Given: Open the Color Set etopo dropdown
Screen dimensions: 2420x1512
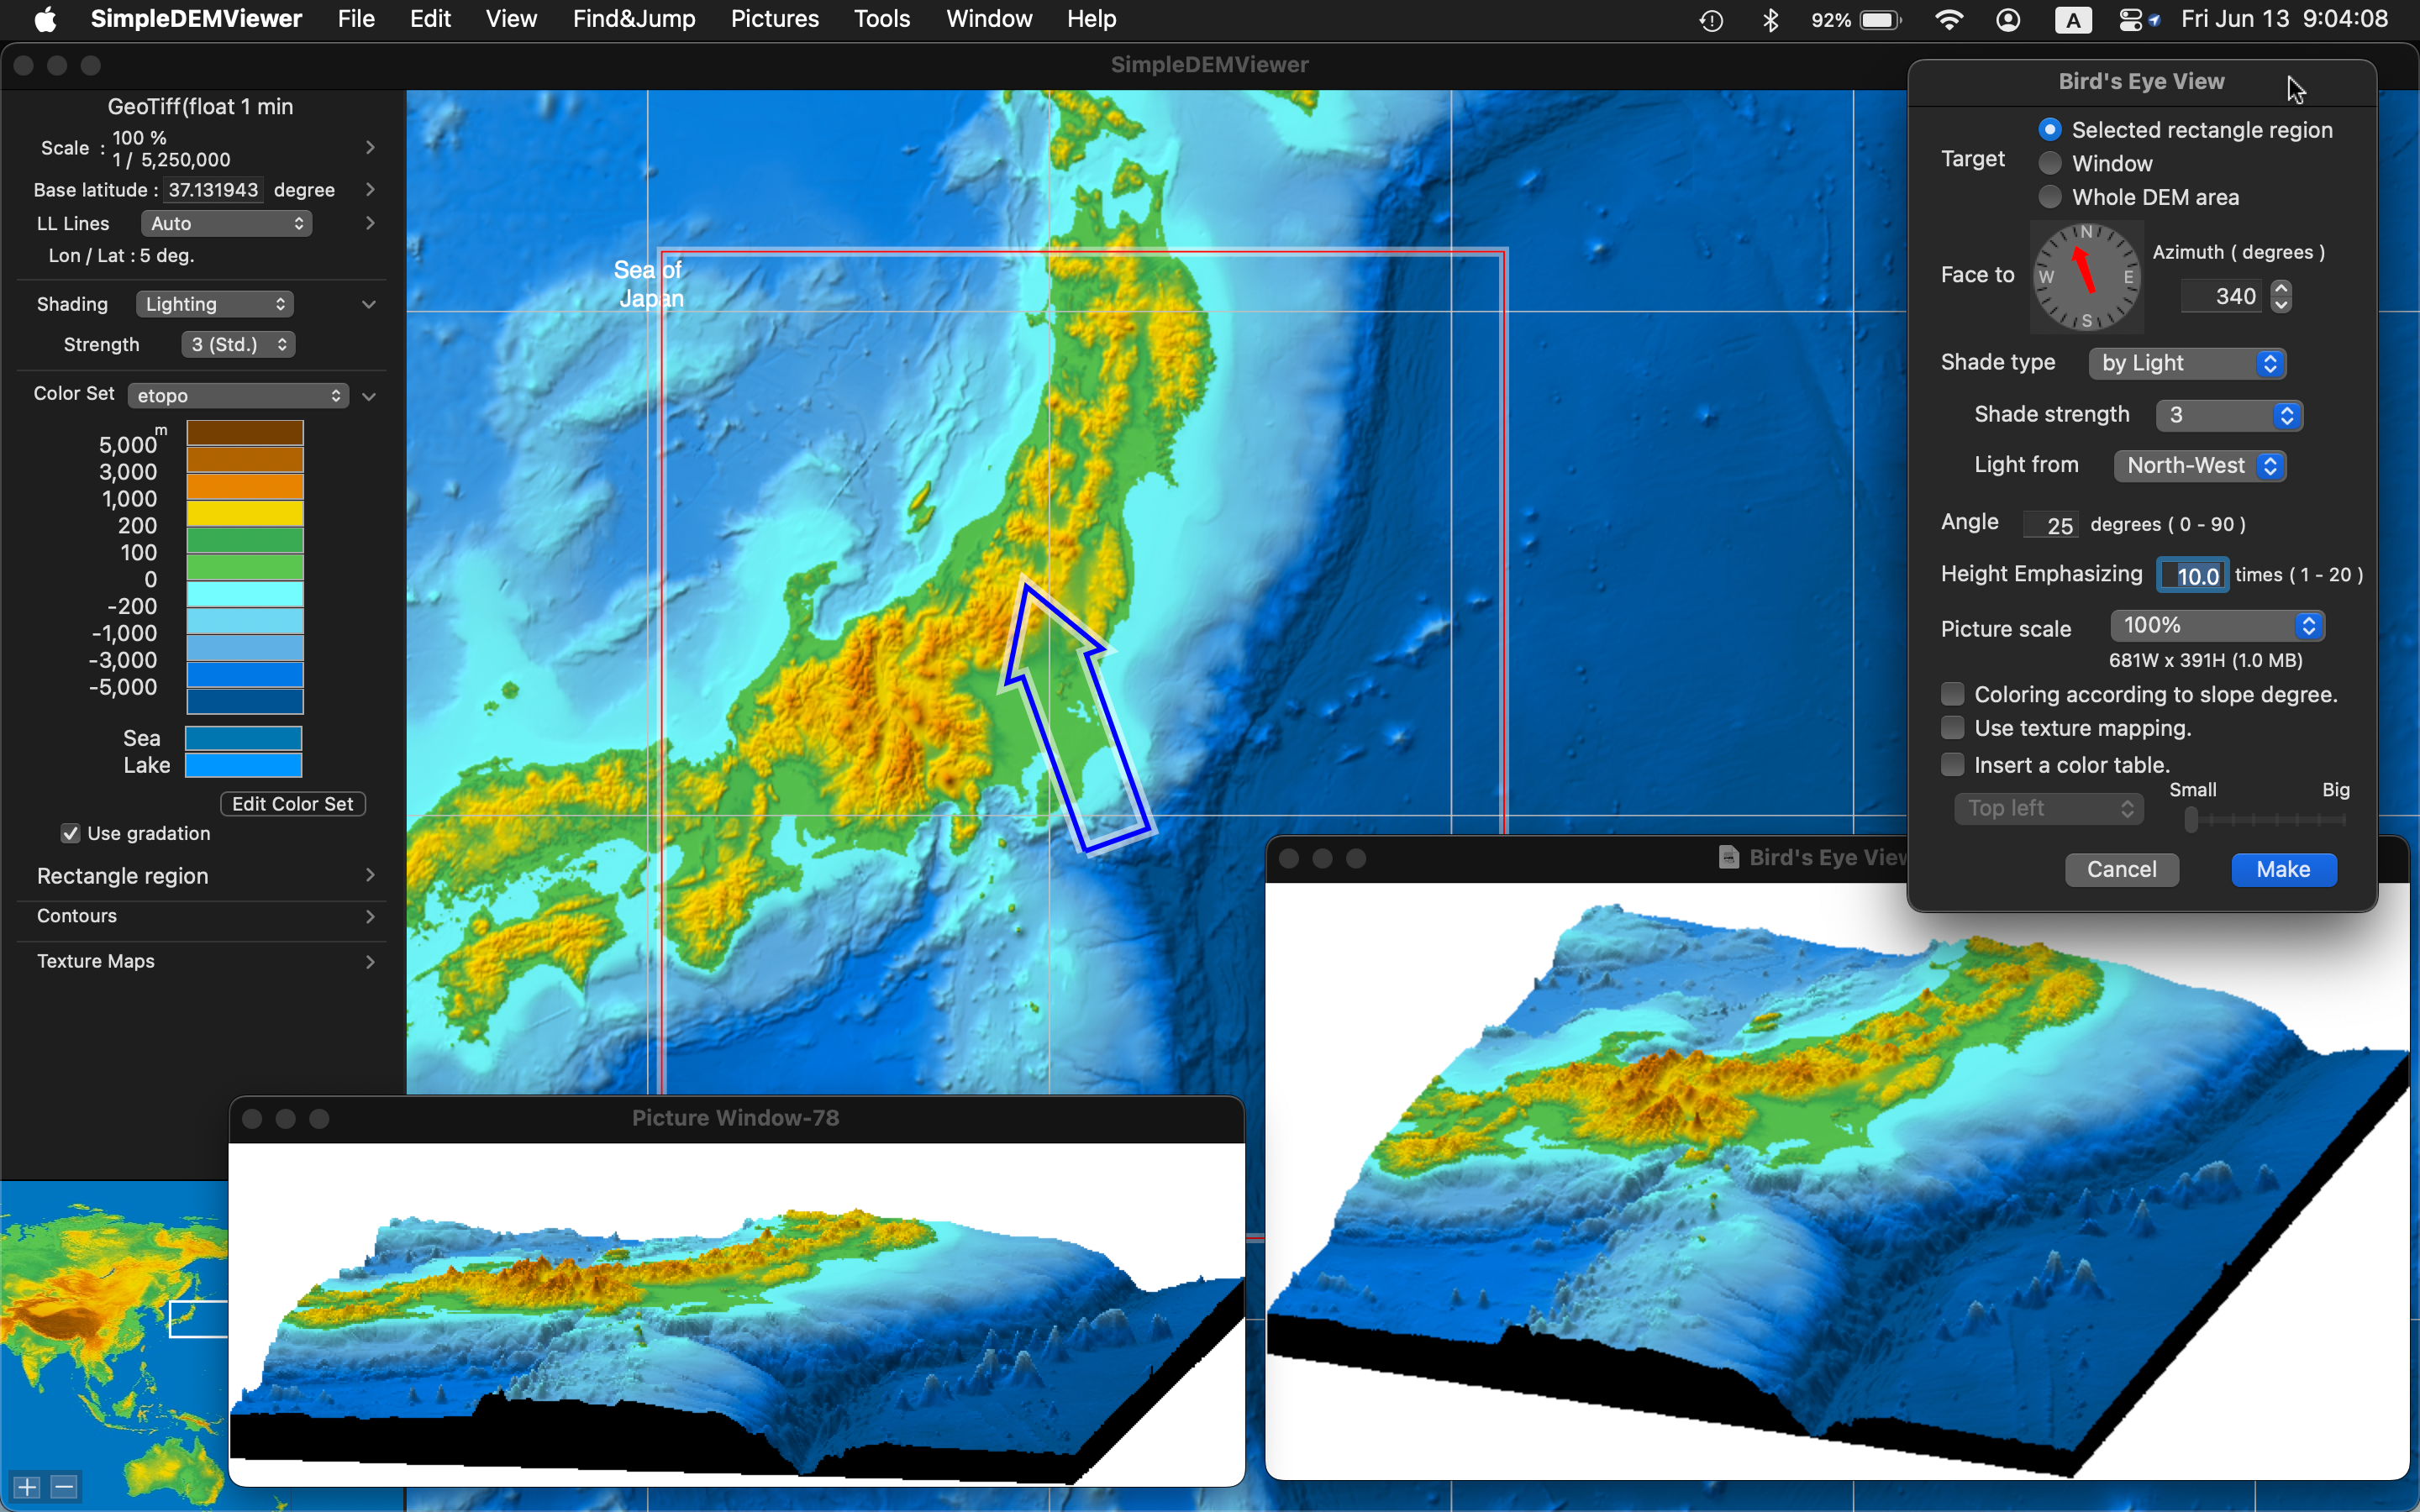Looking at the screenshot, I should pos(238,396).
